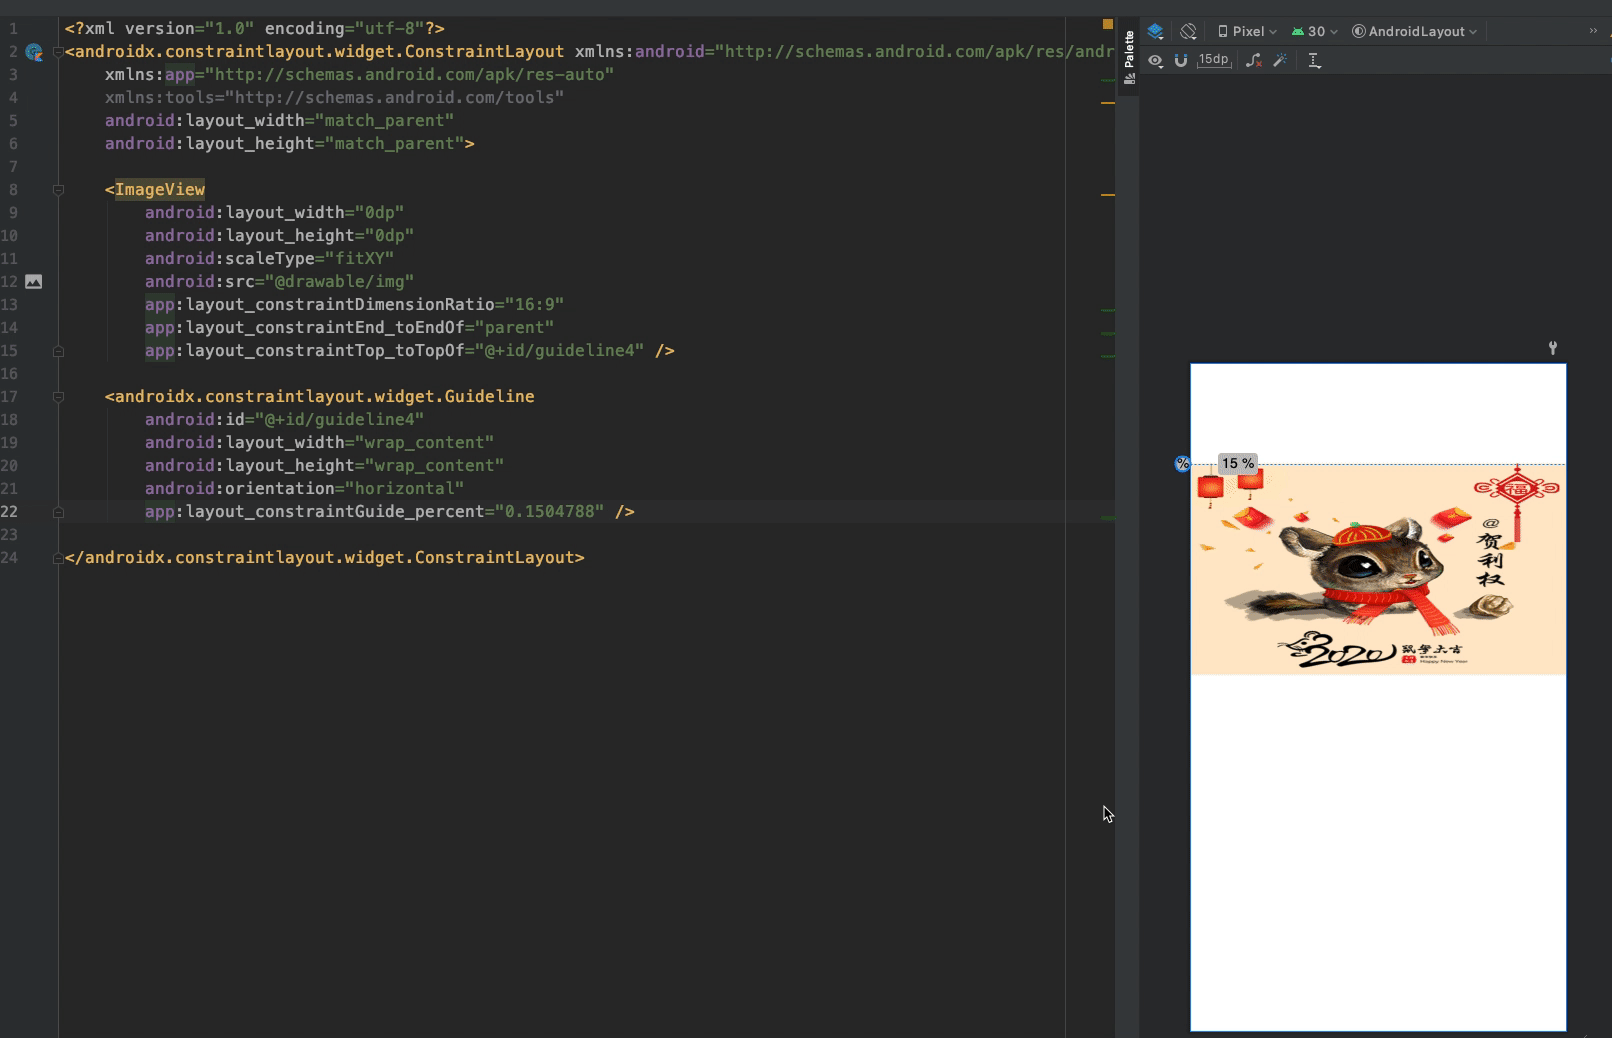Click the orientation rotate icon
This screenshot has width=1612, height=1038.
pyautogui.click(x=1188, y=31)
